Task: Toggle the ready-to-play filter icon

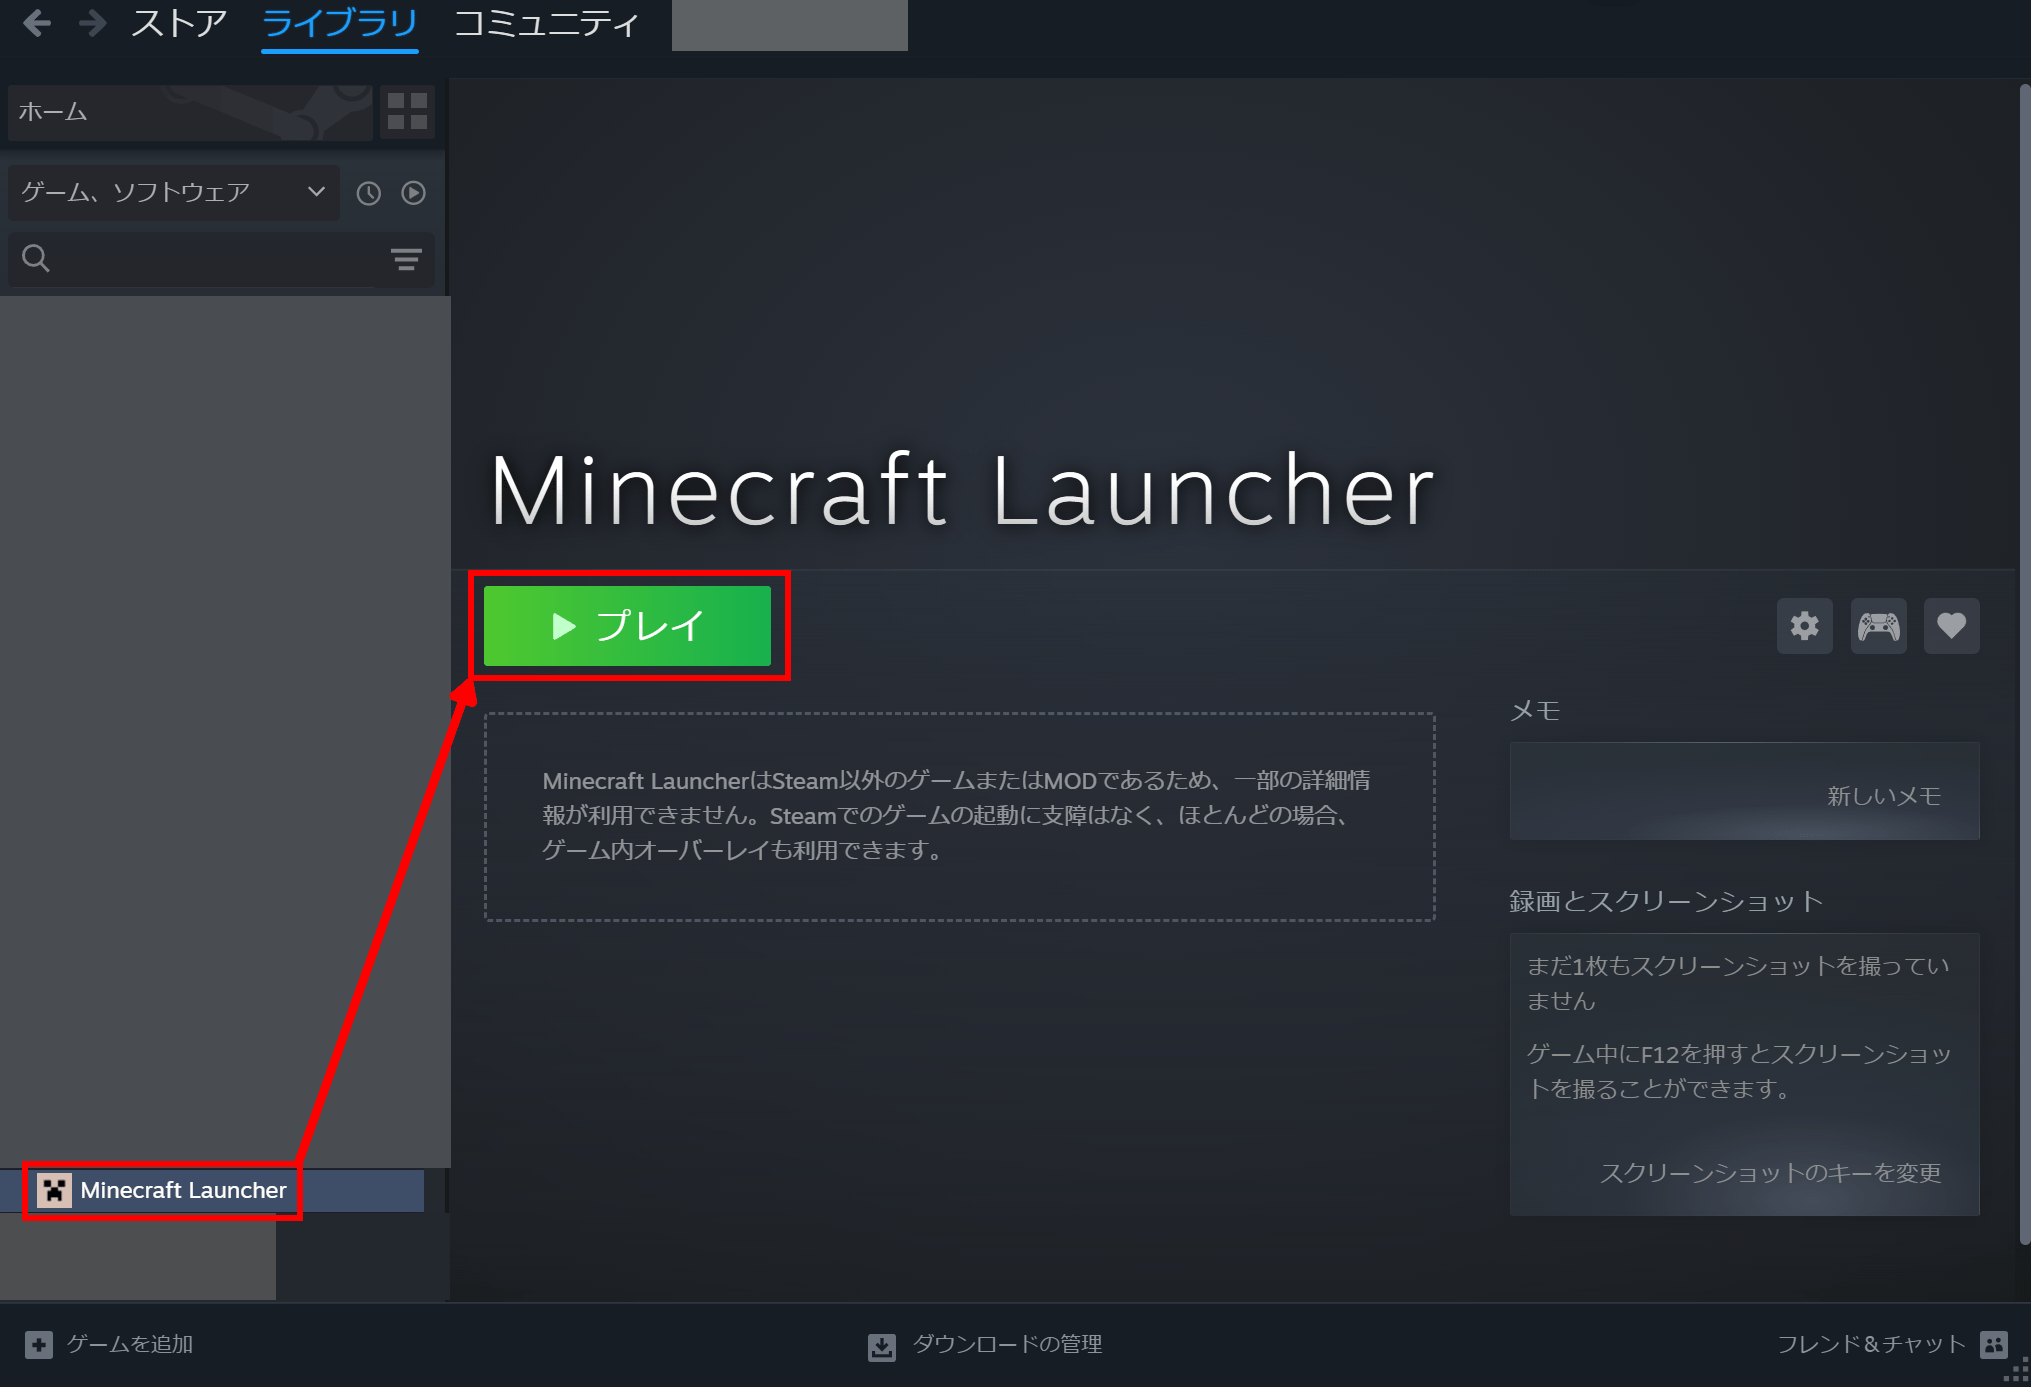Action: pyautogui.click(x=413, y=193)
